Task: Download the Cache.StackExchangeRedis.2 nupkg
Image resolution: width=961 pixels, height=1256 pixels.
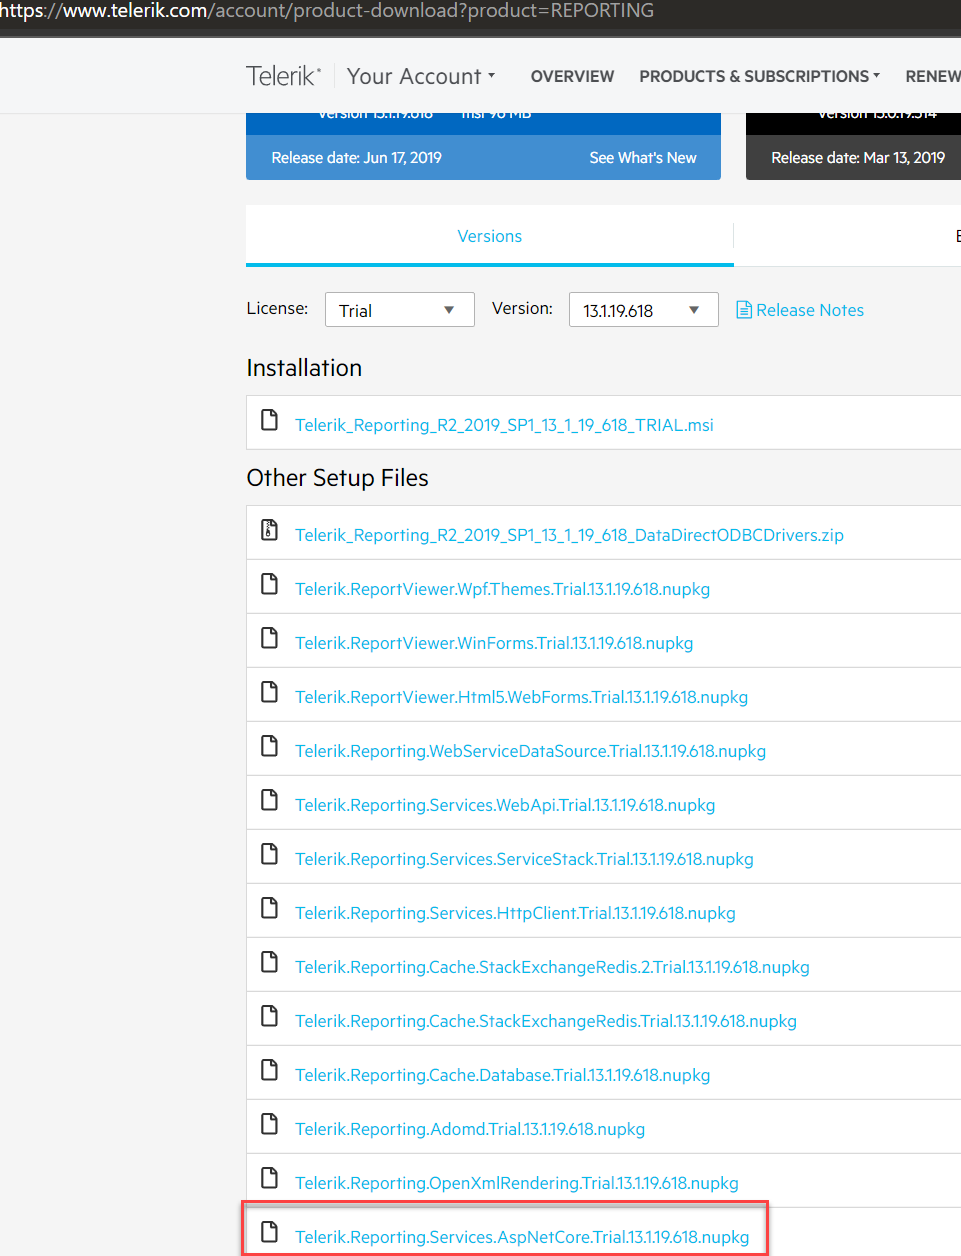Action: click(552, 967)
